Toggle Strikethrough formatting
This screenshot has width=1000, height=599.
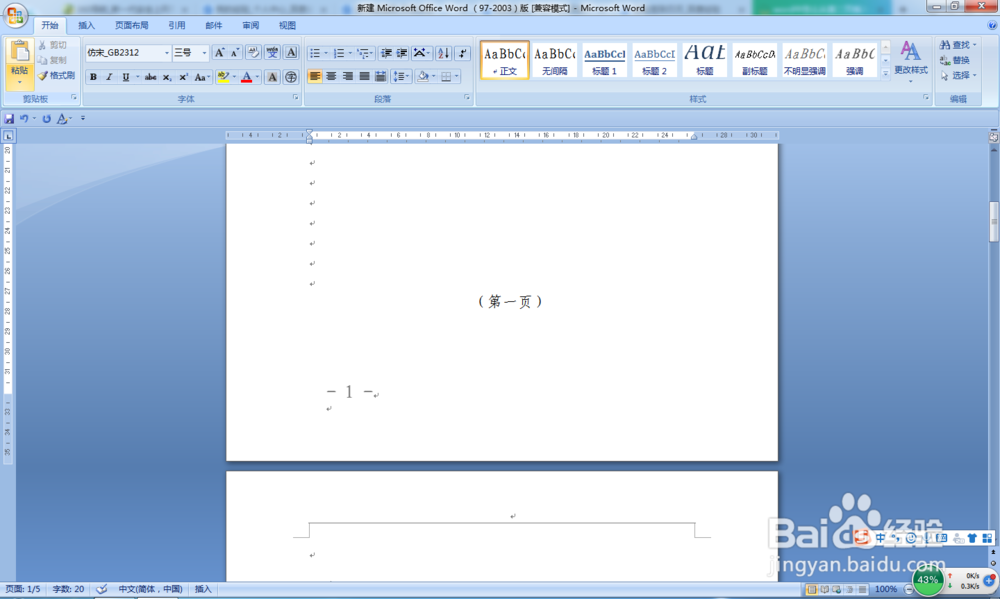pos(151,77)
